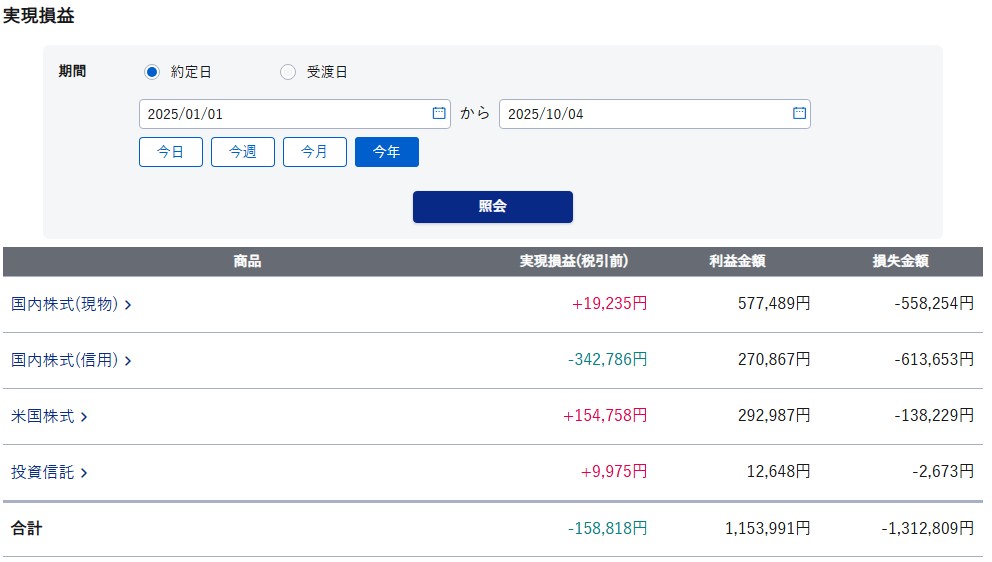Viewport: 992px width, 562px height.
Task: Click the 商品 column header
Action: click(247, 262)
